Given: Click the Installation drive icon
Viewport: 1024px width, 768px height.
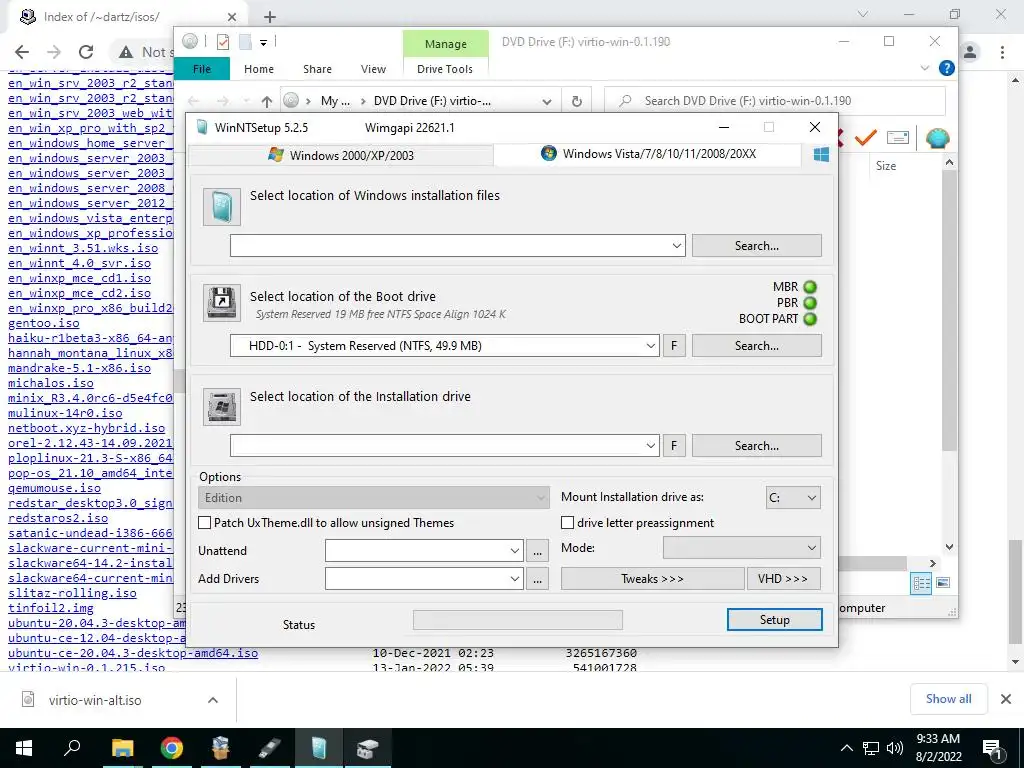Looking at the screenshot, I should [x=221, y=407].
